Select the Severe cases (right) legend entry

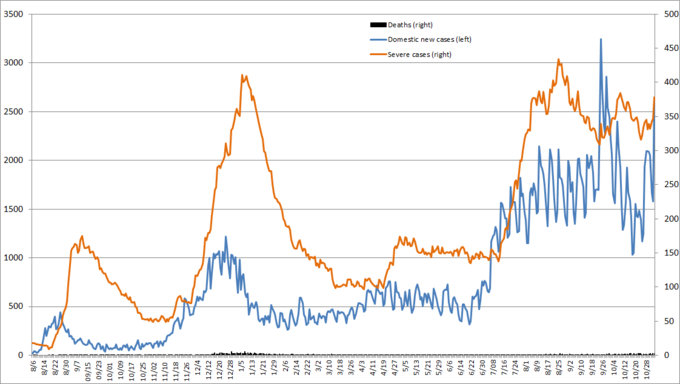click(x=411, y=55)
